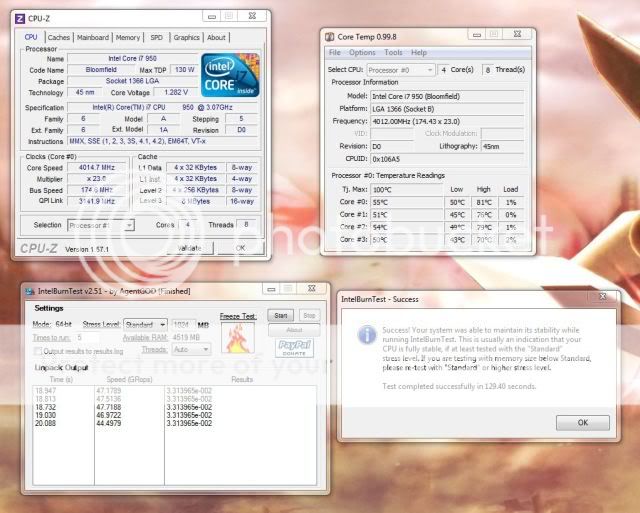Image resolution: width=640 pixels, height=513 pixels.
Task: Open the Help menu in Core Temp
Action: click(x=419, y=53)
